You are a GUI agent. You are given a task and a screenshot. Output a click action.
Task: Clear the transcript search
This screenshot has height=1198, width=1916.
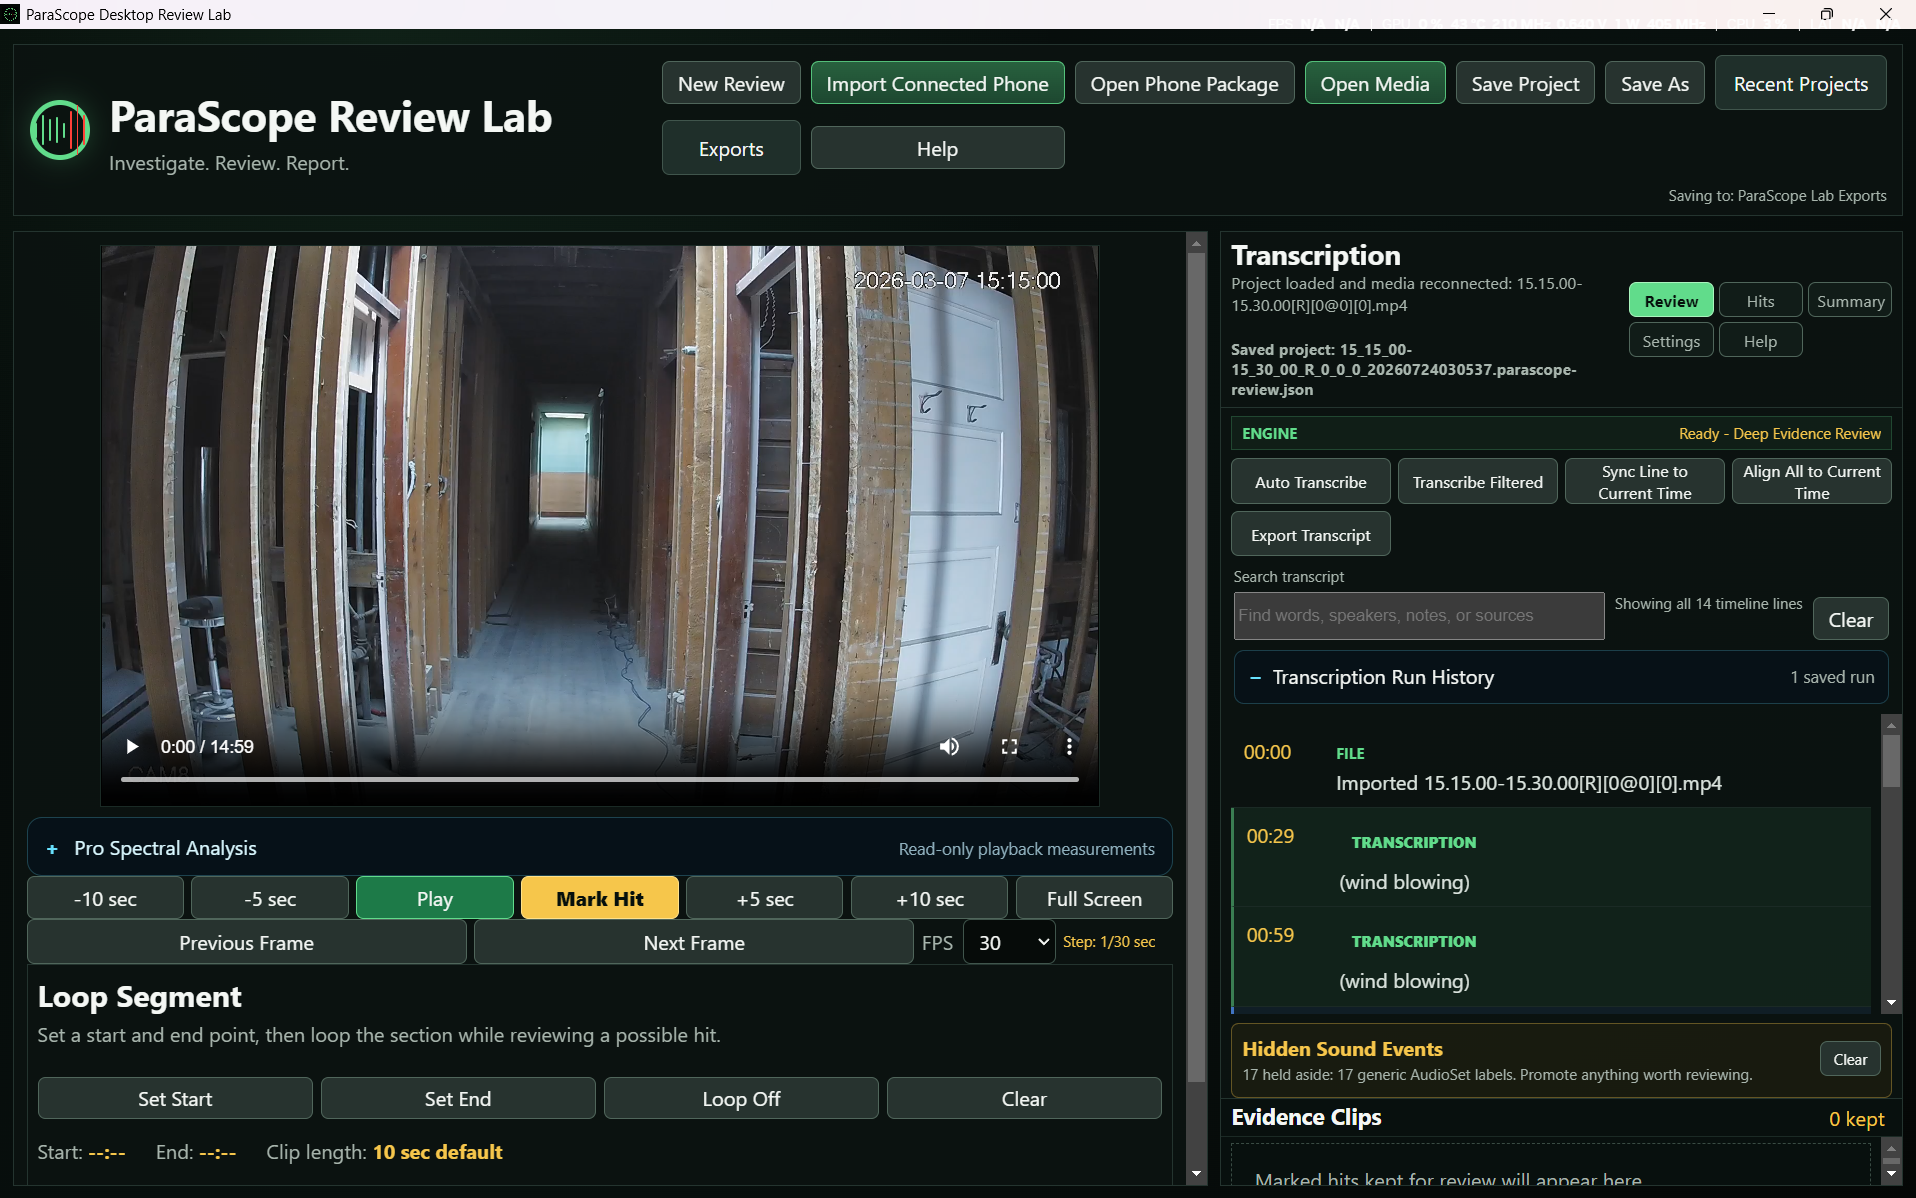pyautogui.click(x=1850, y=620)
